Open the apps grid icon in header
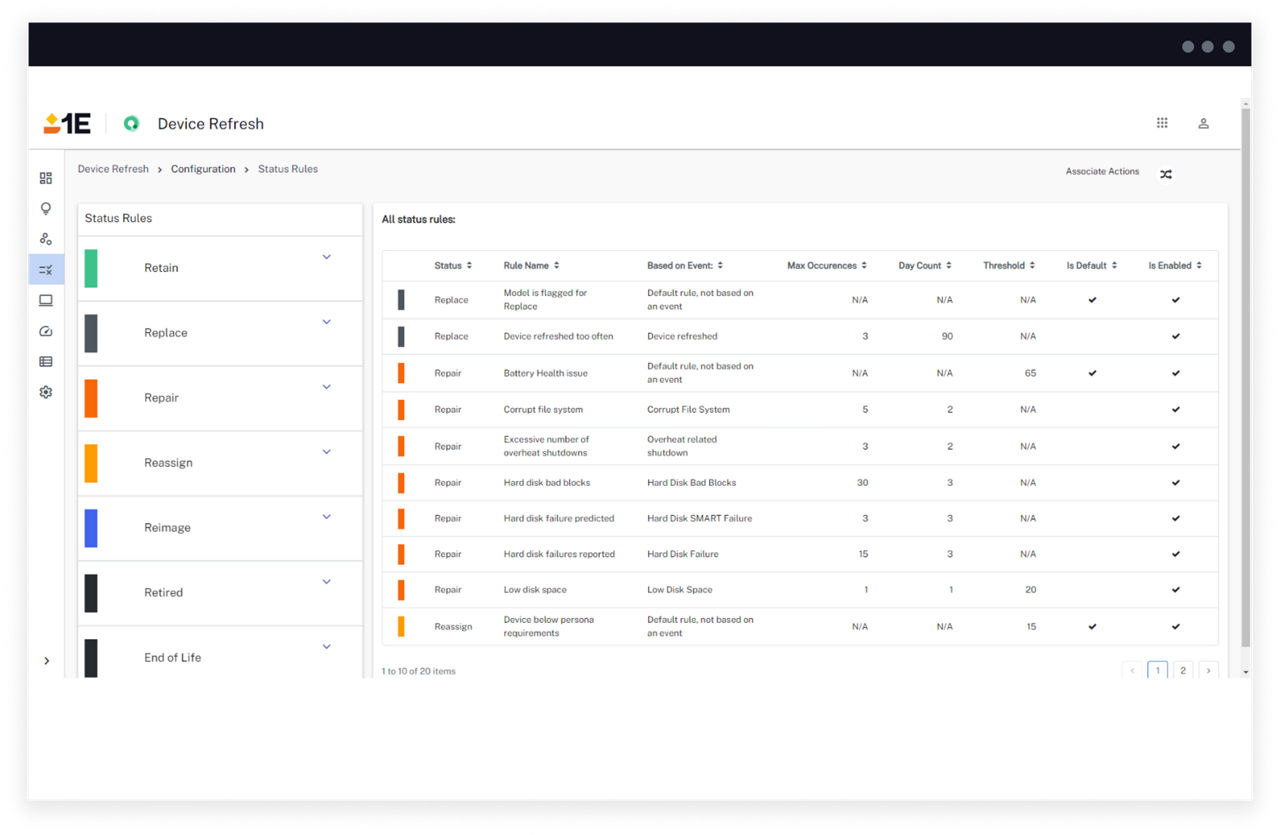1280x835 pixels. point(1162,123)
